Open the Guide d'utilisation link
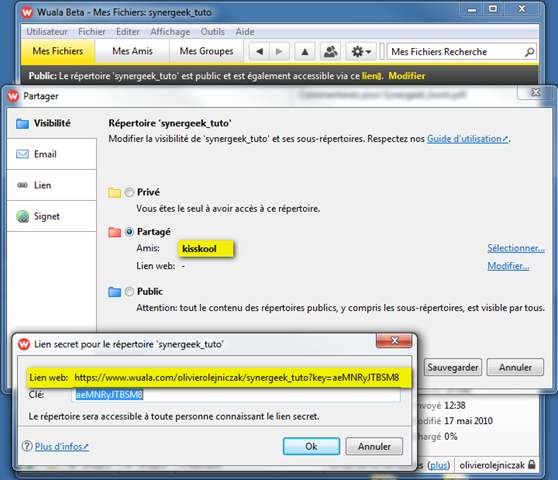This screenshot has height=480, width=558. coord(468,139)
